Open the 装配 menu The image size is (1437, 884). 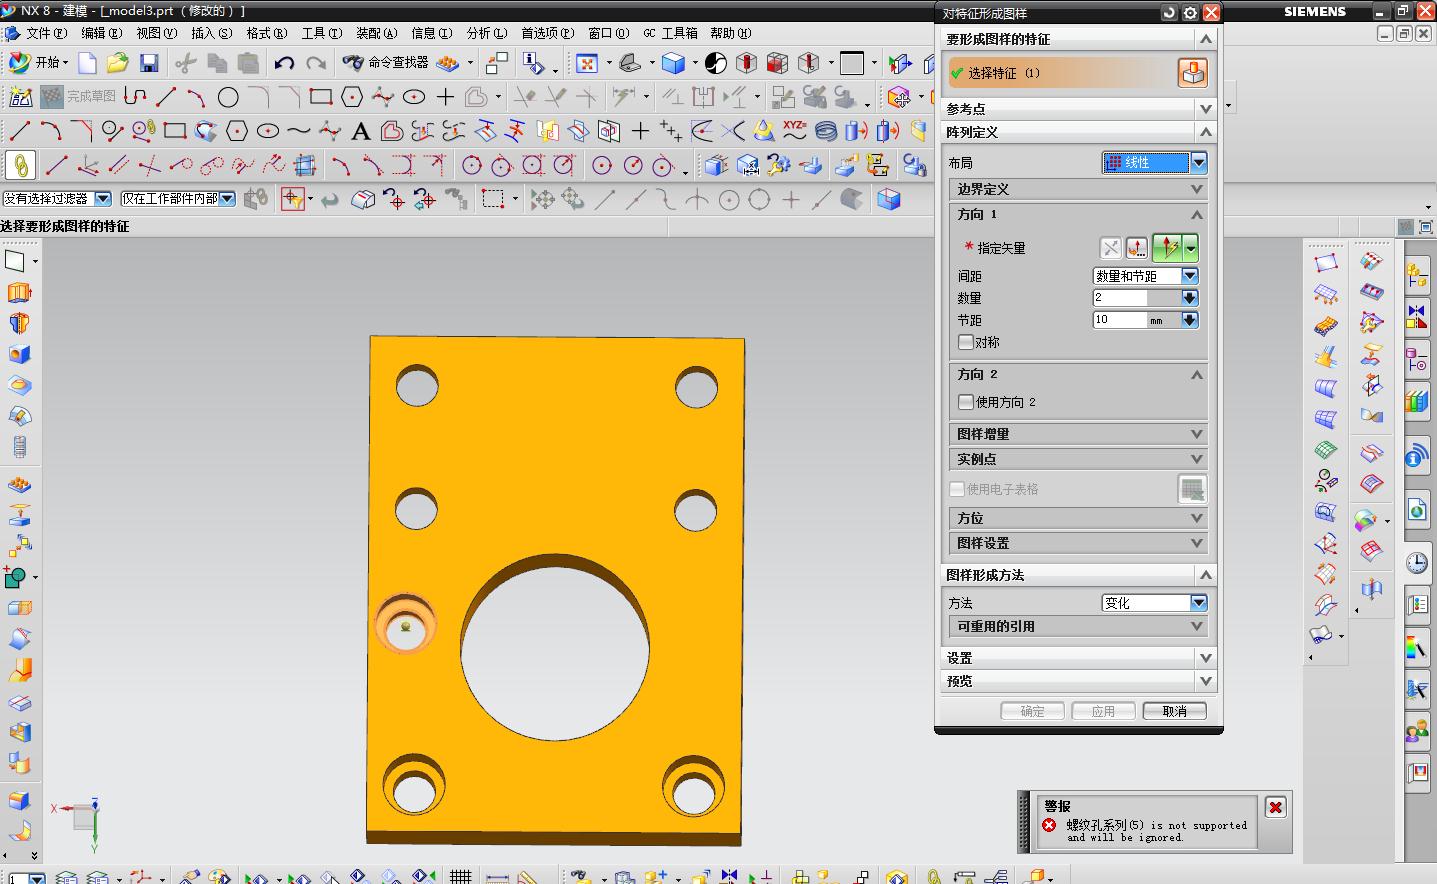[x=376, y=33]
